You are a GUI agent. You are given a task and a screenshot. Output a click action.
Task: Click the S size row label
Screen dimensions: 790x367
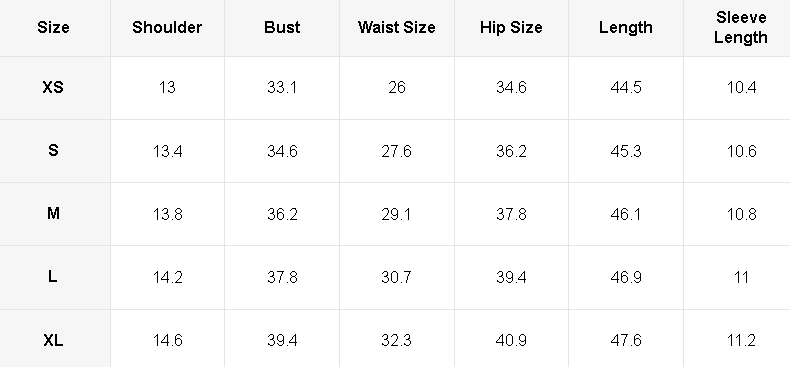pos(53,151)
